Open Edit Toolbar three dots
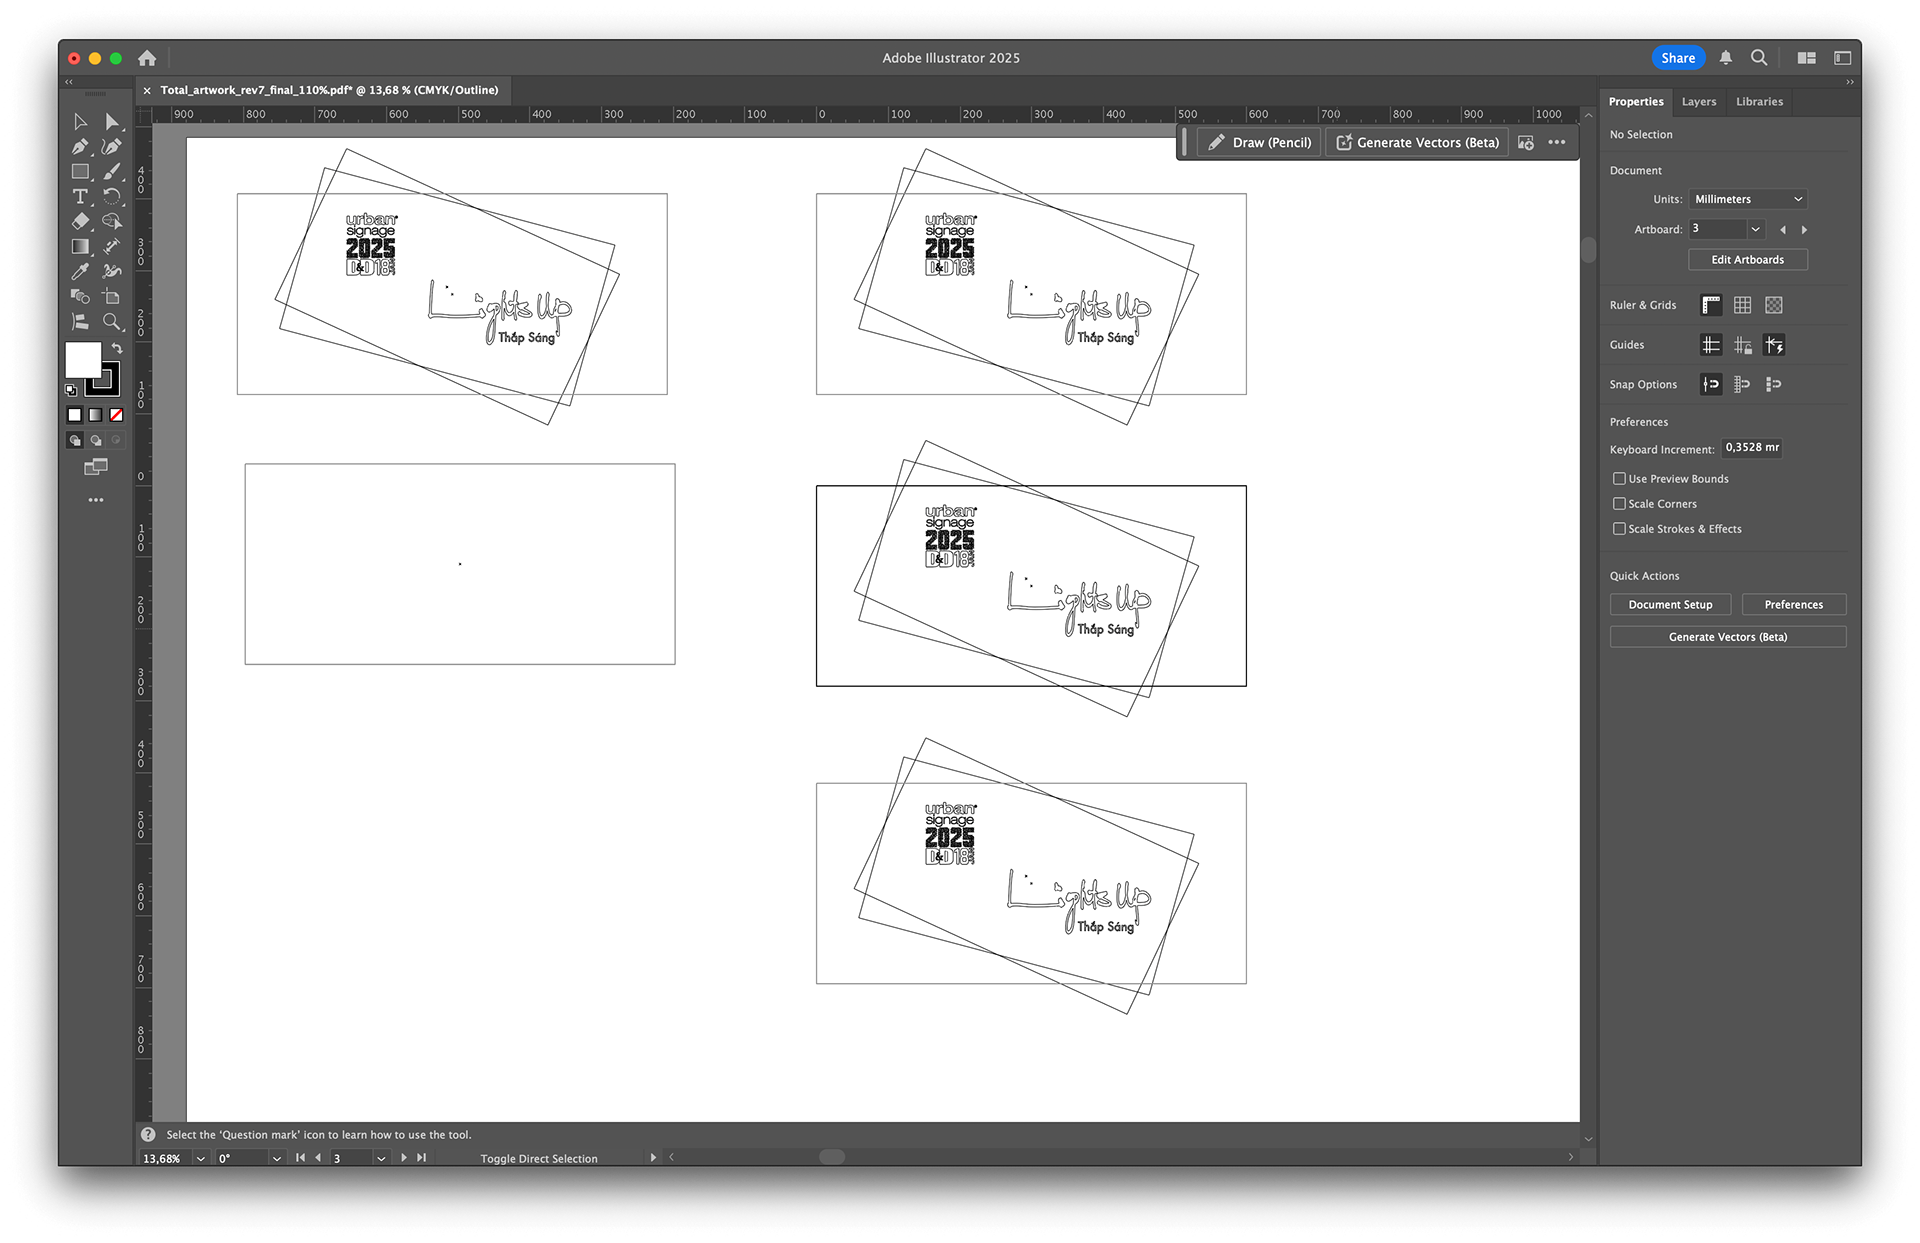The width and height of the screenshot is (1920, 1243). tap(96, 500)
